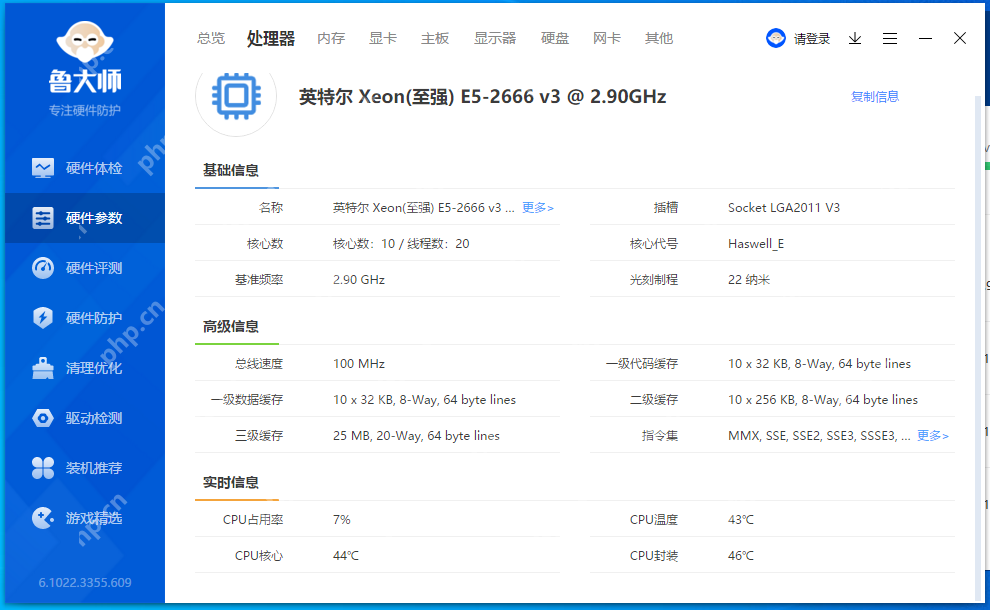This screenshot has width=990, height=610.
Task: Expand 更多 next to the processor name
Action: pos(536,207)
